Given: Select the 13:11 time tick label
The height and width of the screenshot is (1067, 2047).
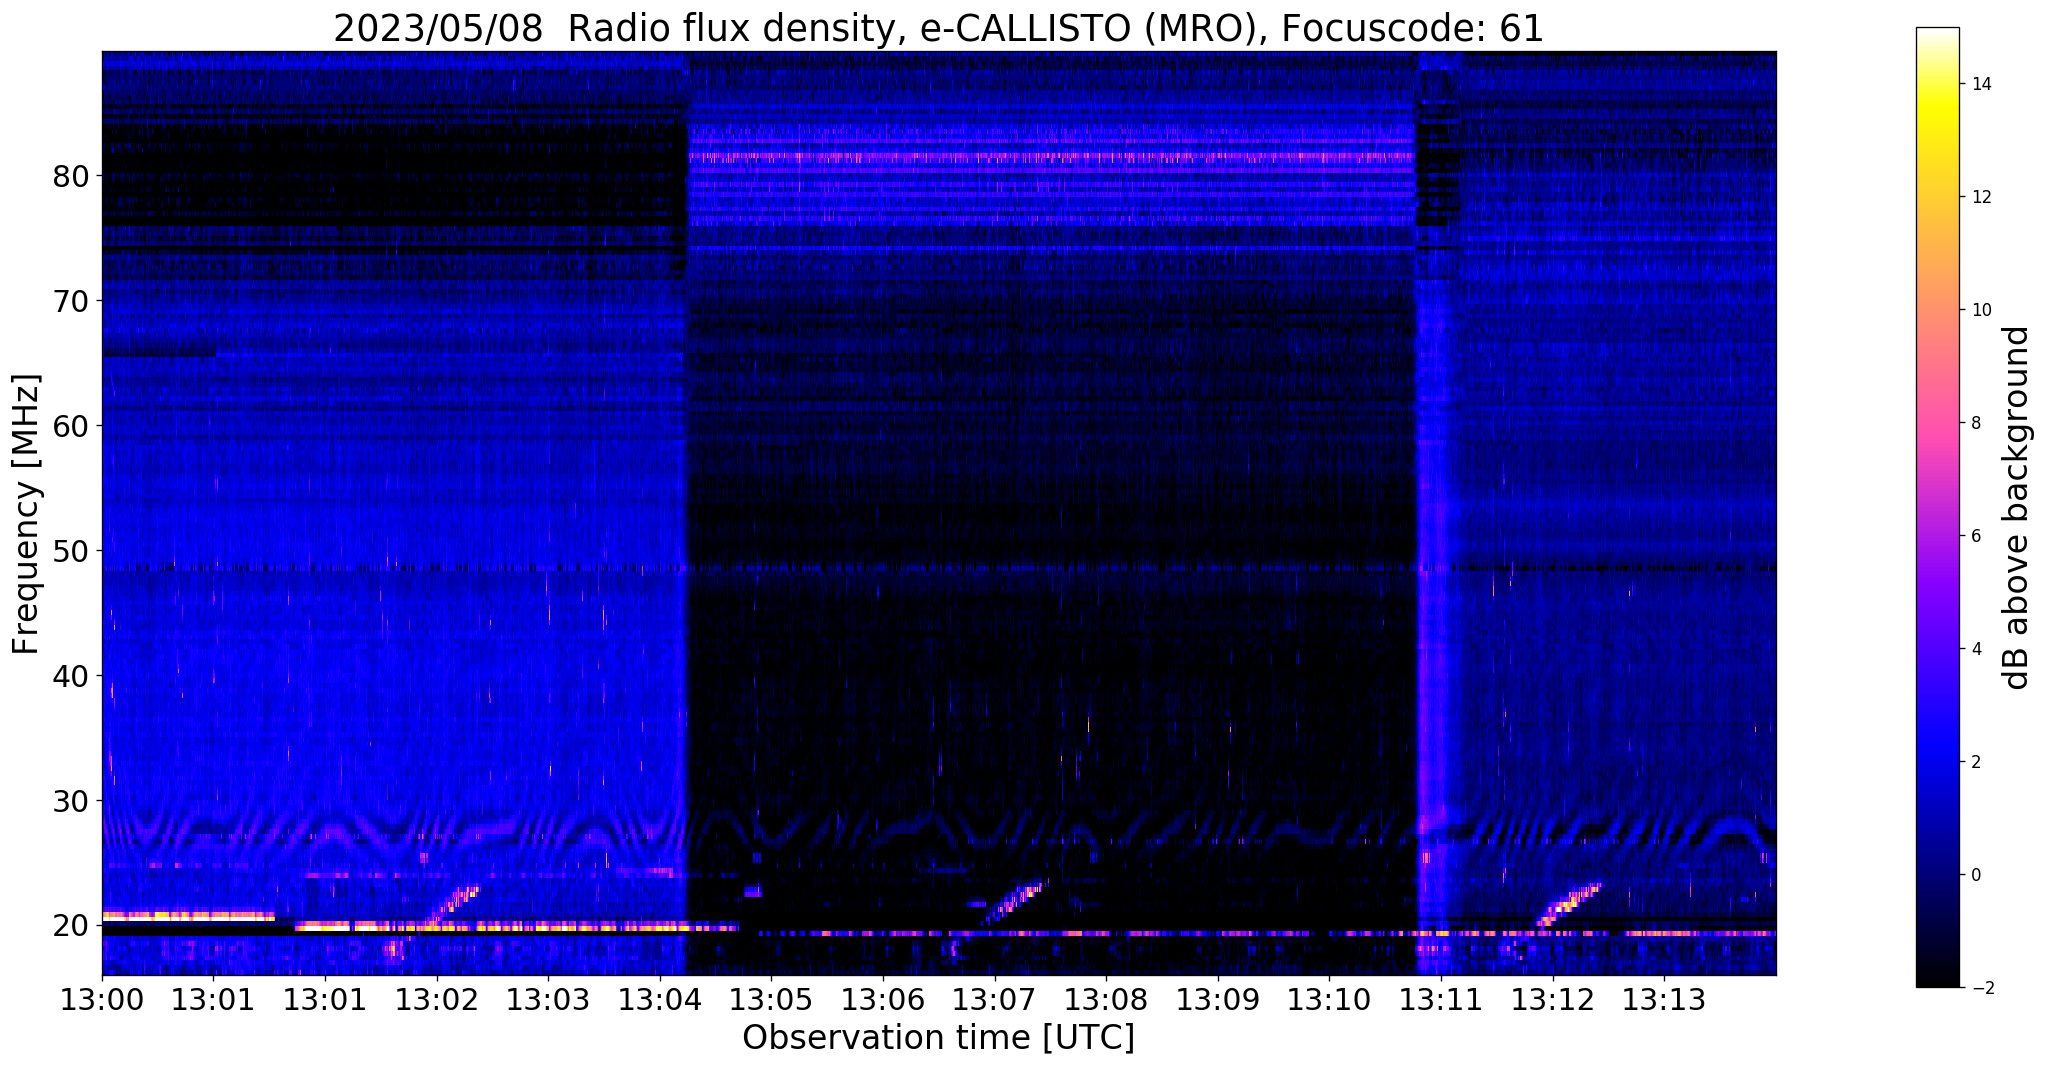Looking at the screenshot, I should click(1441, 999).
